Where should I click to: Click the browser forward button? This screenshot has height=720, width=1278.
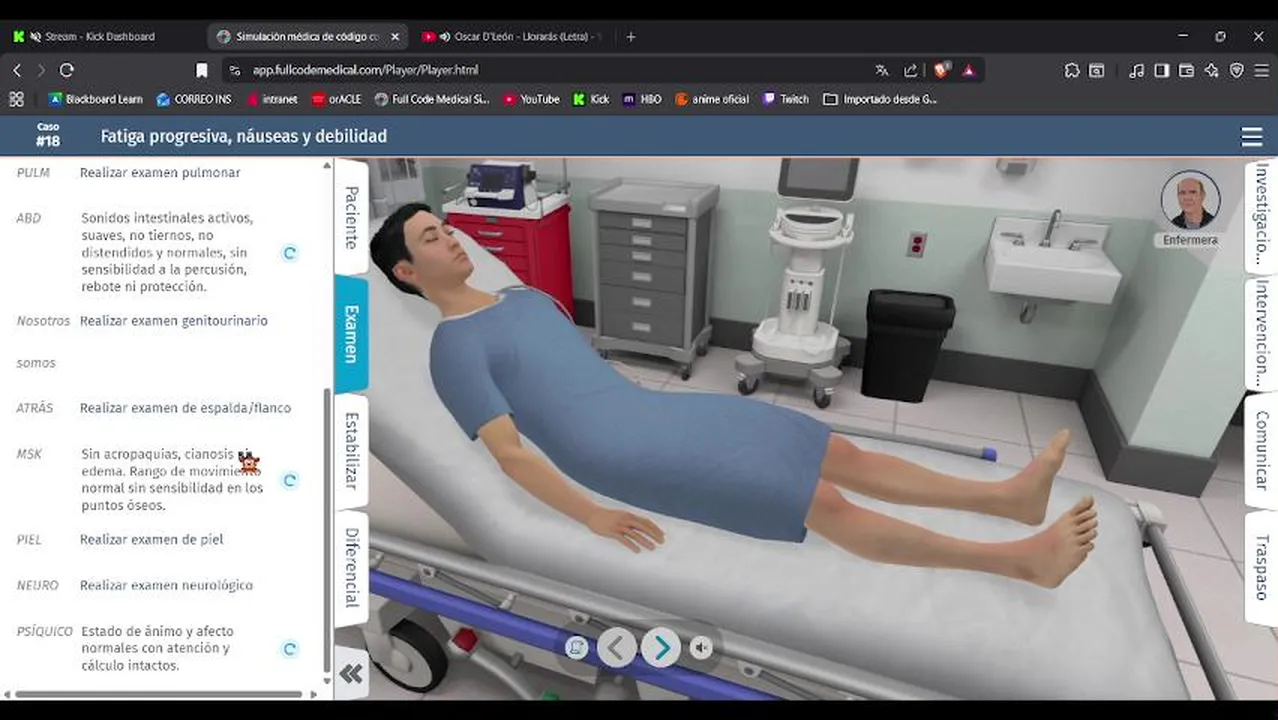click(x=41, y=70)
